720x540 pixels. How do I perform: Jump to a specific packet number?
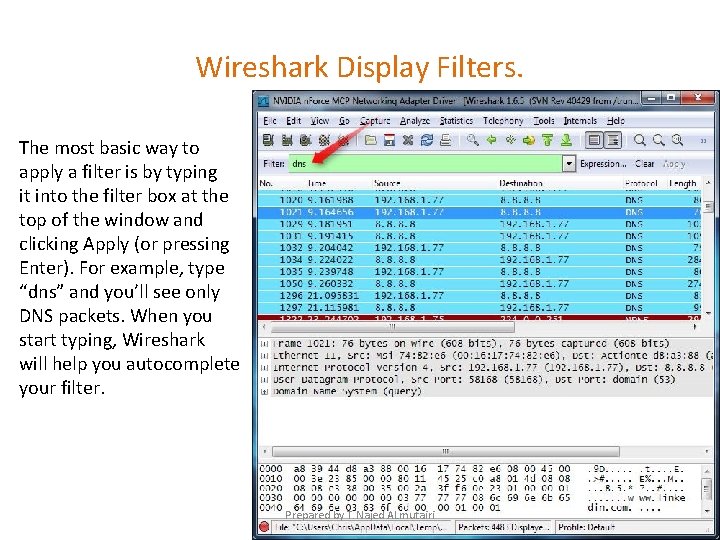click(x=529, y=140)
